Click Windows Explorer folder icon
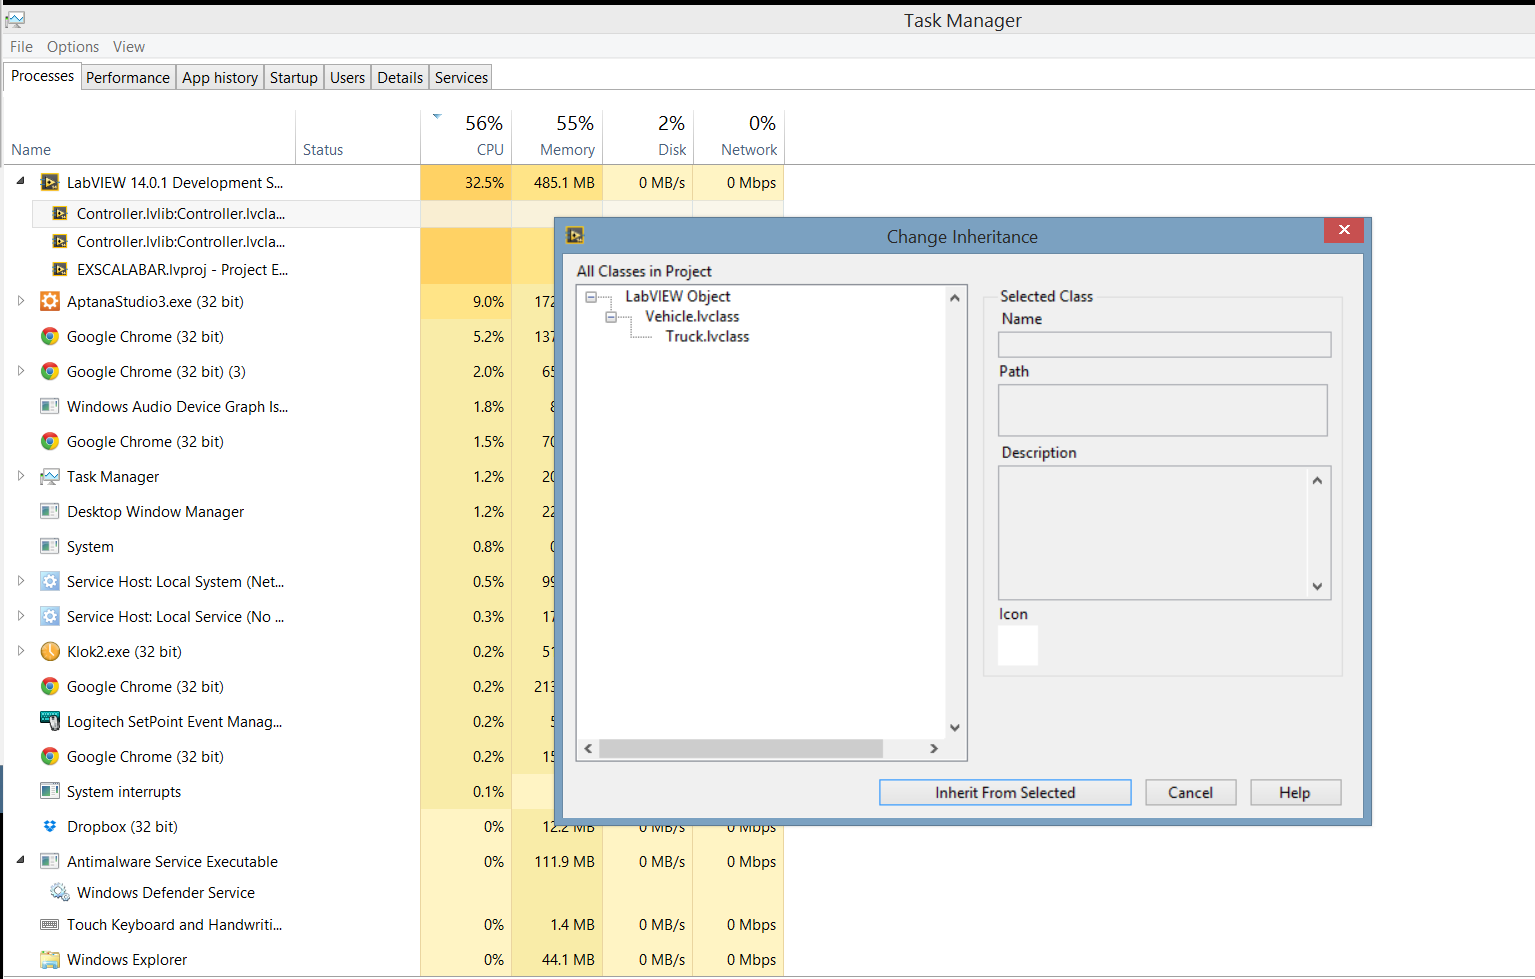Screen dimensions: 1535x979 49,960
